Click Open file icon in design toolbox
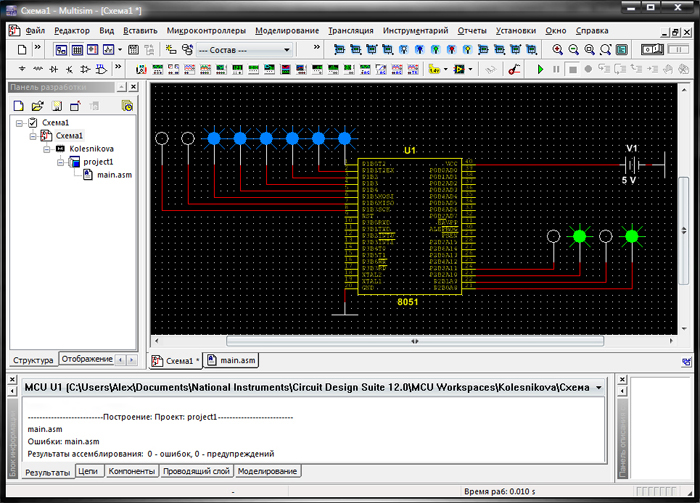Viewport: 700px width, 503px height. [x=38, y=106]
